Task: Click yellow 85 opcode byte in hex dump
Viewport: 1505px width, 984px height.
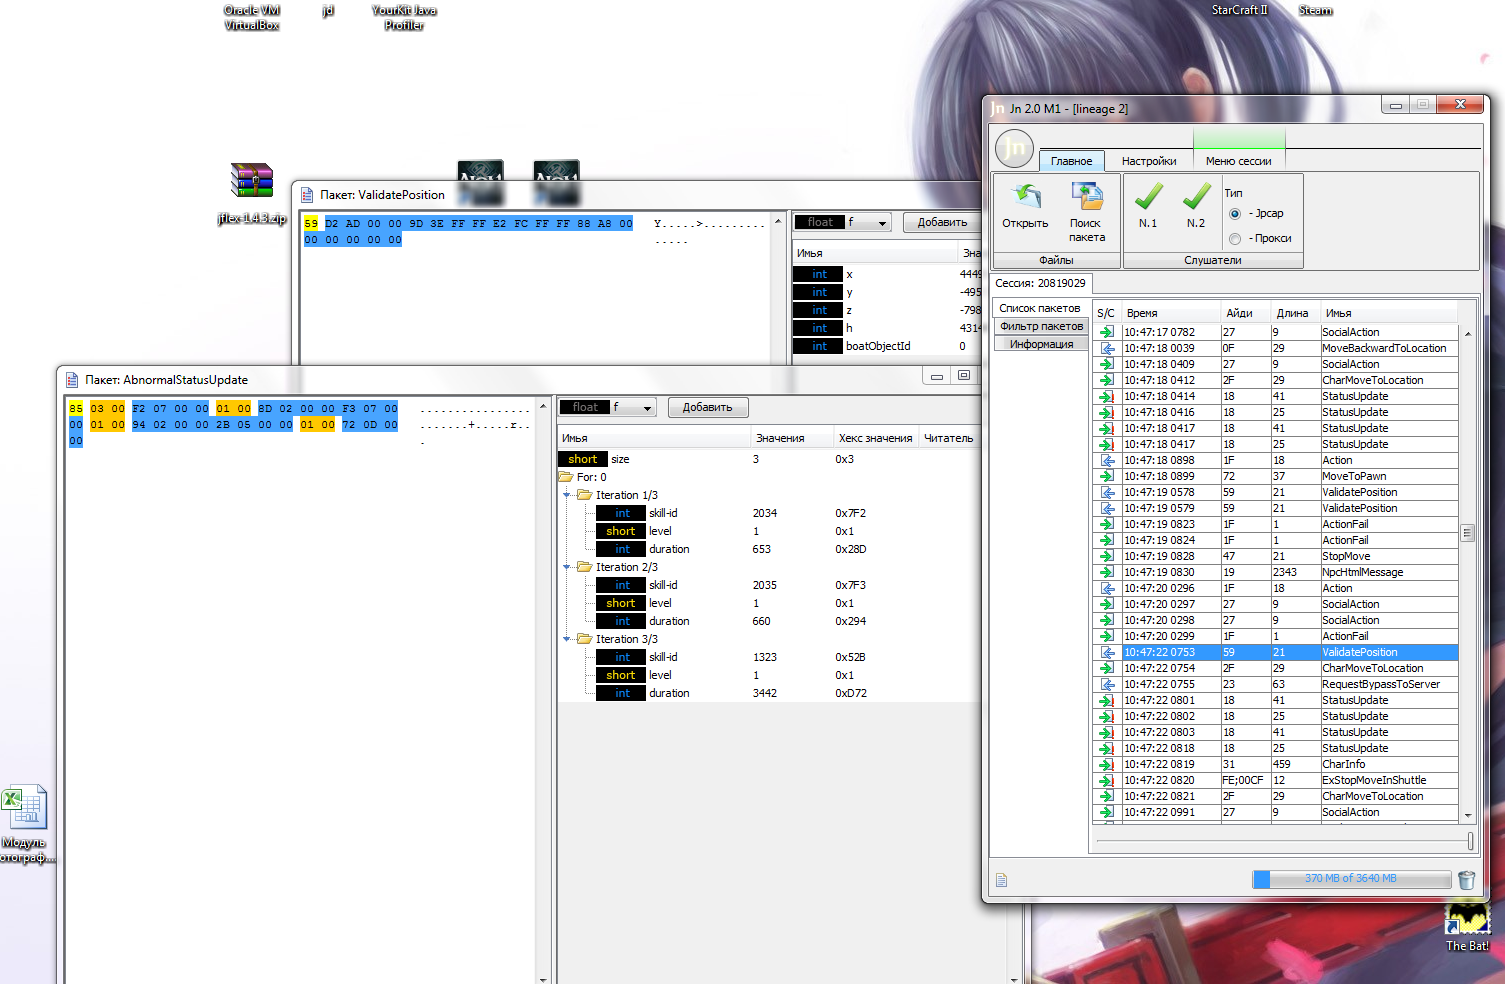Action: point(76,408)
